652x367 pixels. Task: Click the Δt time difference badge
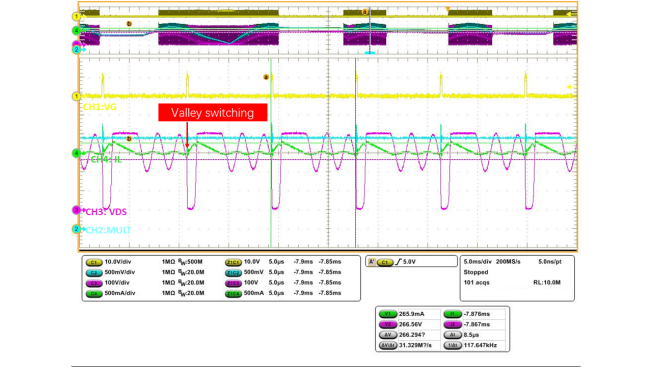coord(452,335)
